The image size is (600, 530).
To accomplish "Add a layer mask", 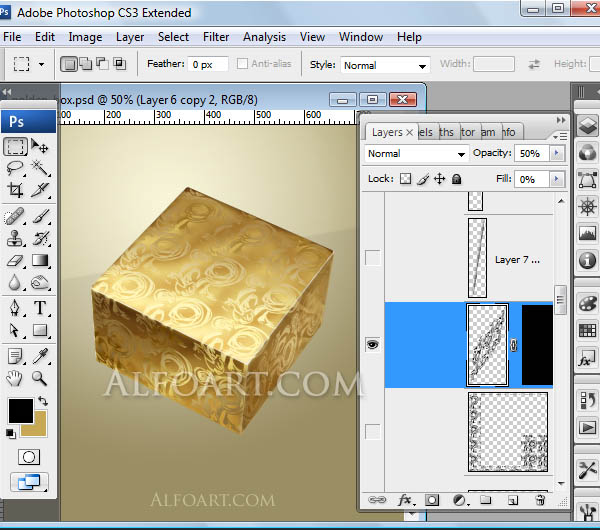I will click(432, 500).
